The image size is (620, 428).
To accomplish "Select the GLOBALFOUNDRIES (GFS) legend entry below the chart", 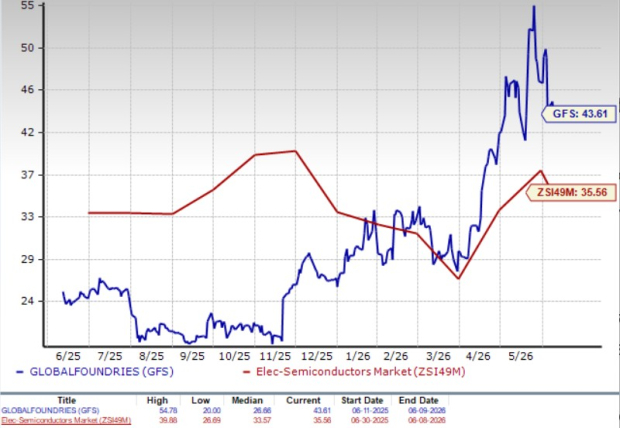I will pyautogui.click(x=95, y=372).
